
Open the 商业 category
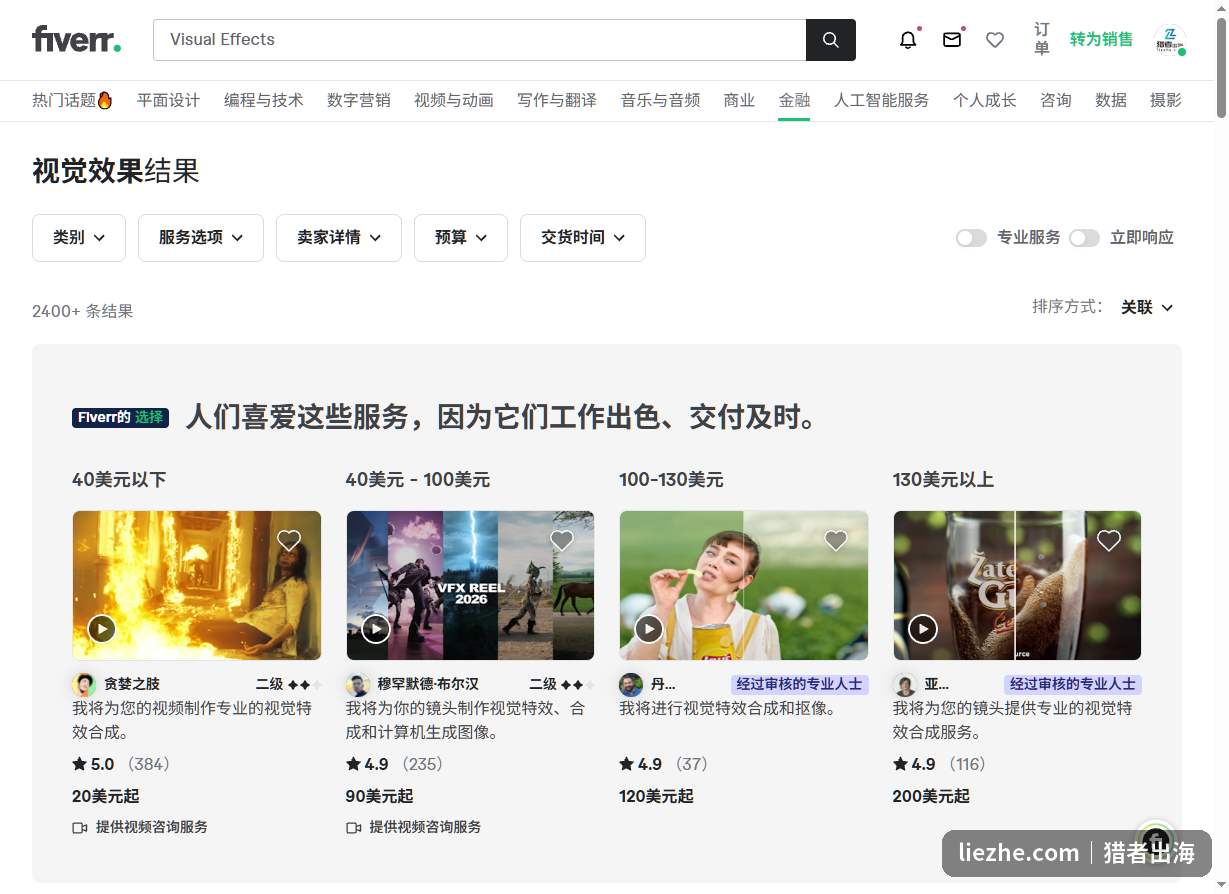coord(740,100)
